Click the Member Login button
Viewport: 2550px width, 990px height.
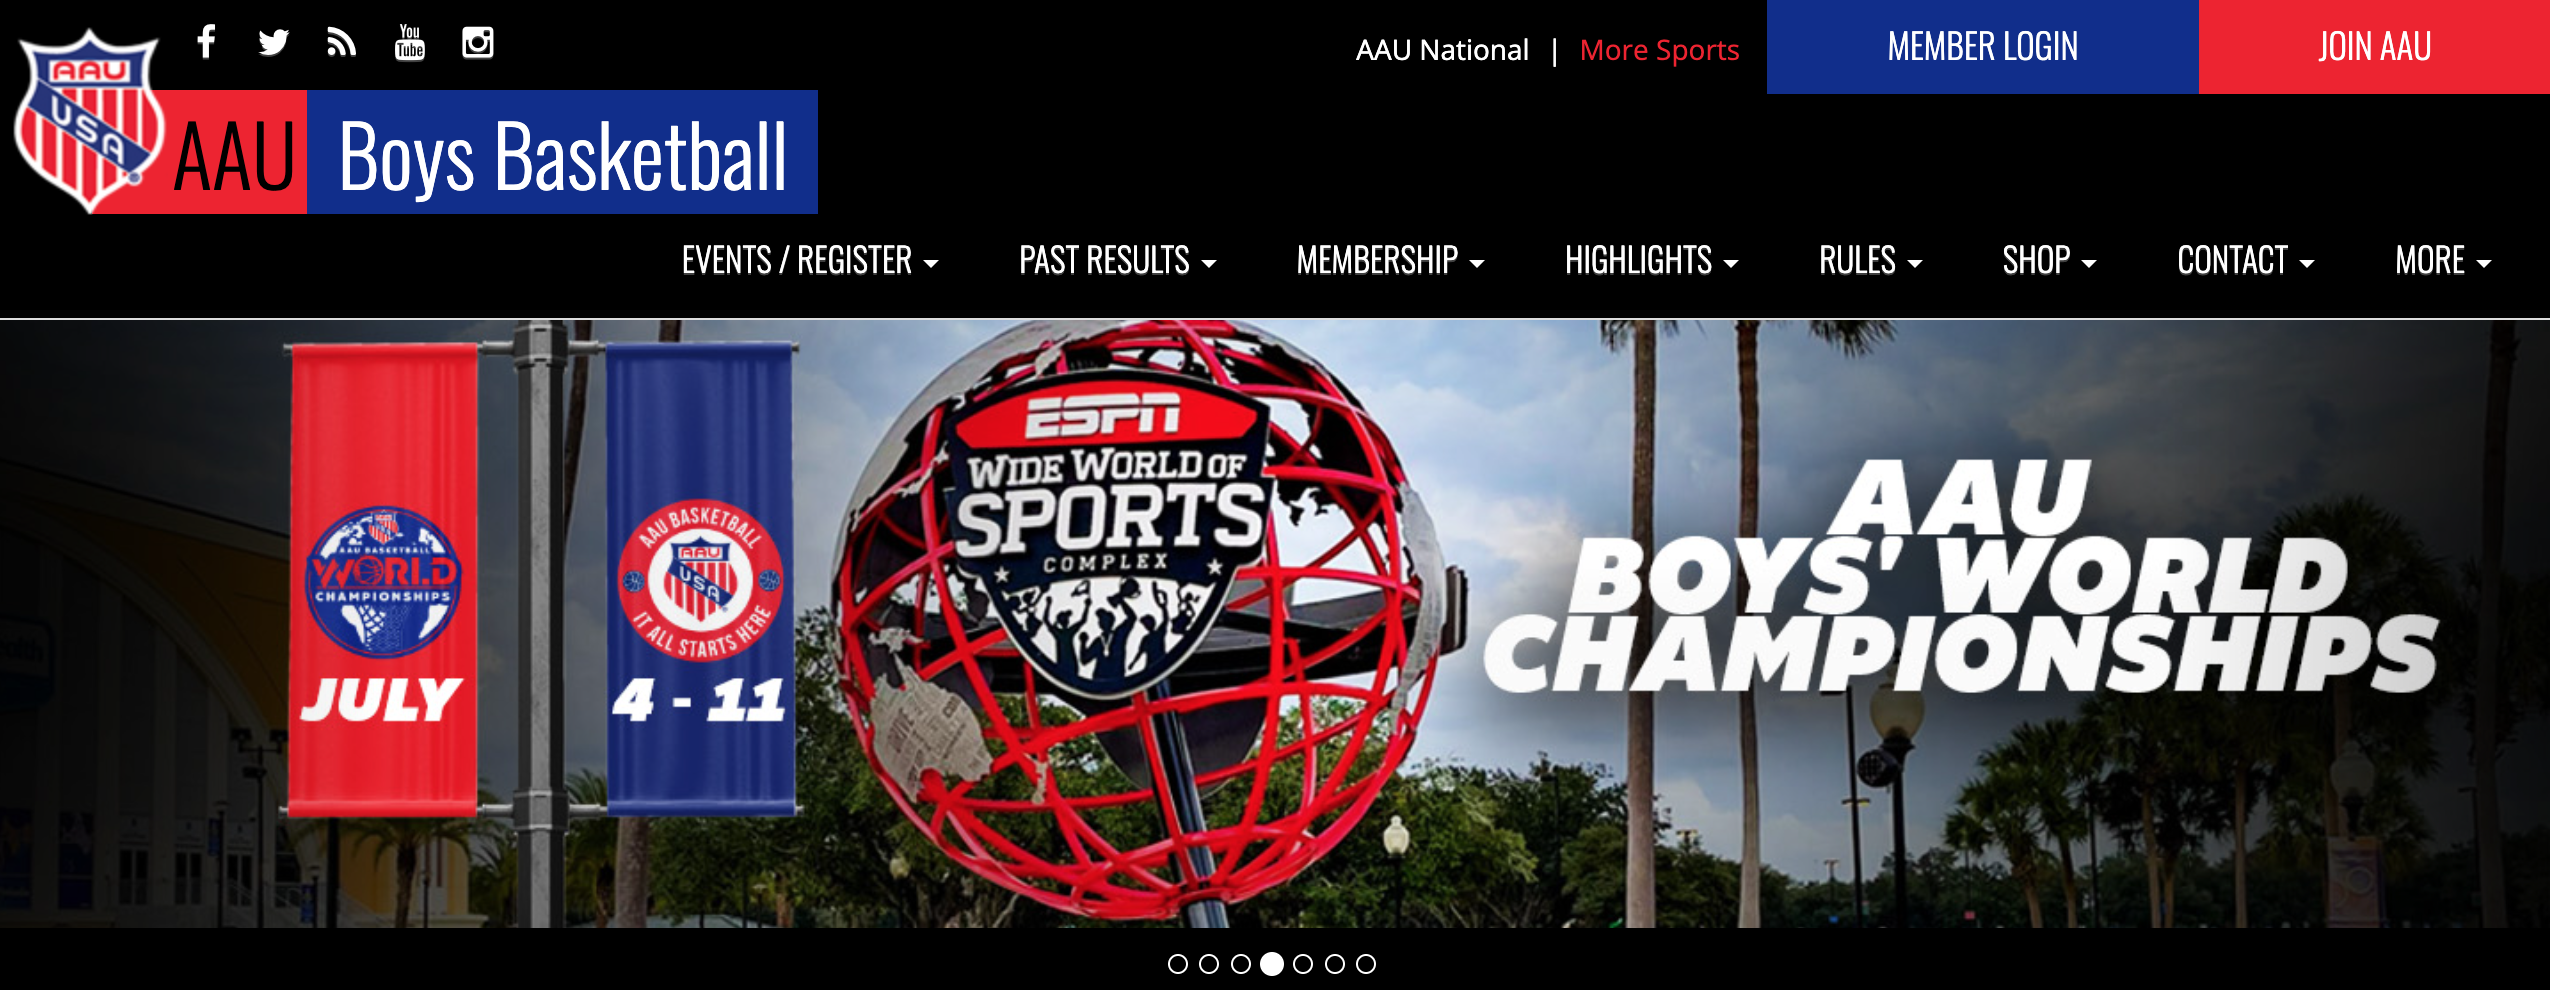[x=1983, y=47]
